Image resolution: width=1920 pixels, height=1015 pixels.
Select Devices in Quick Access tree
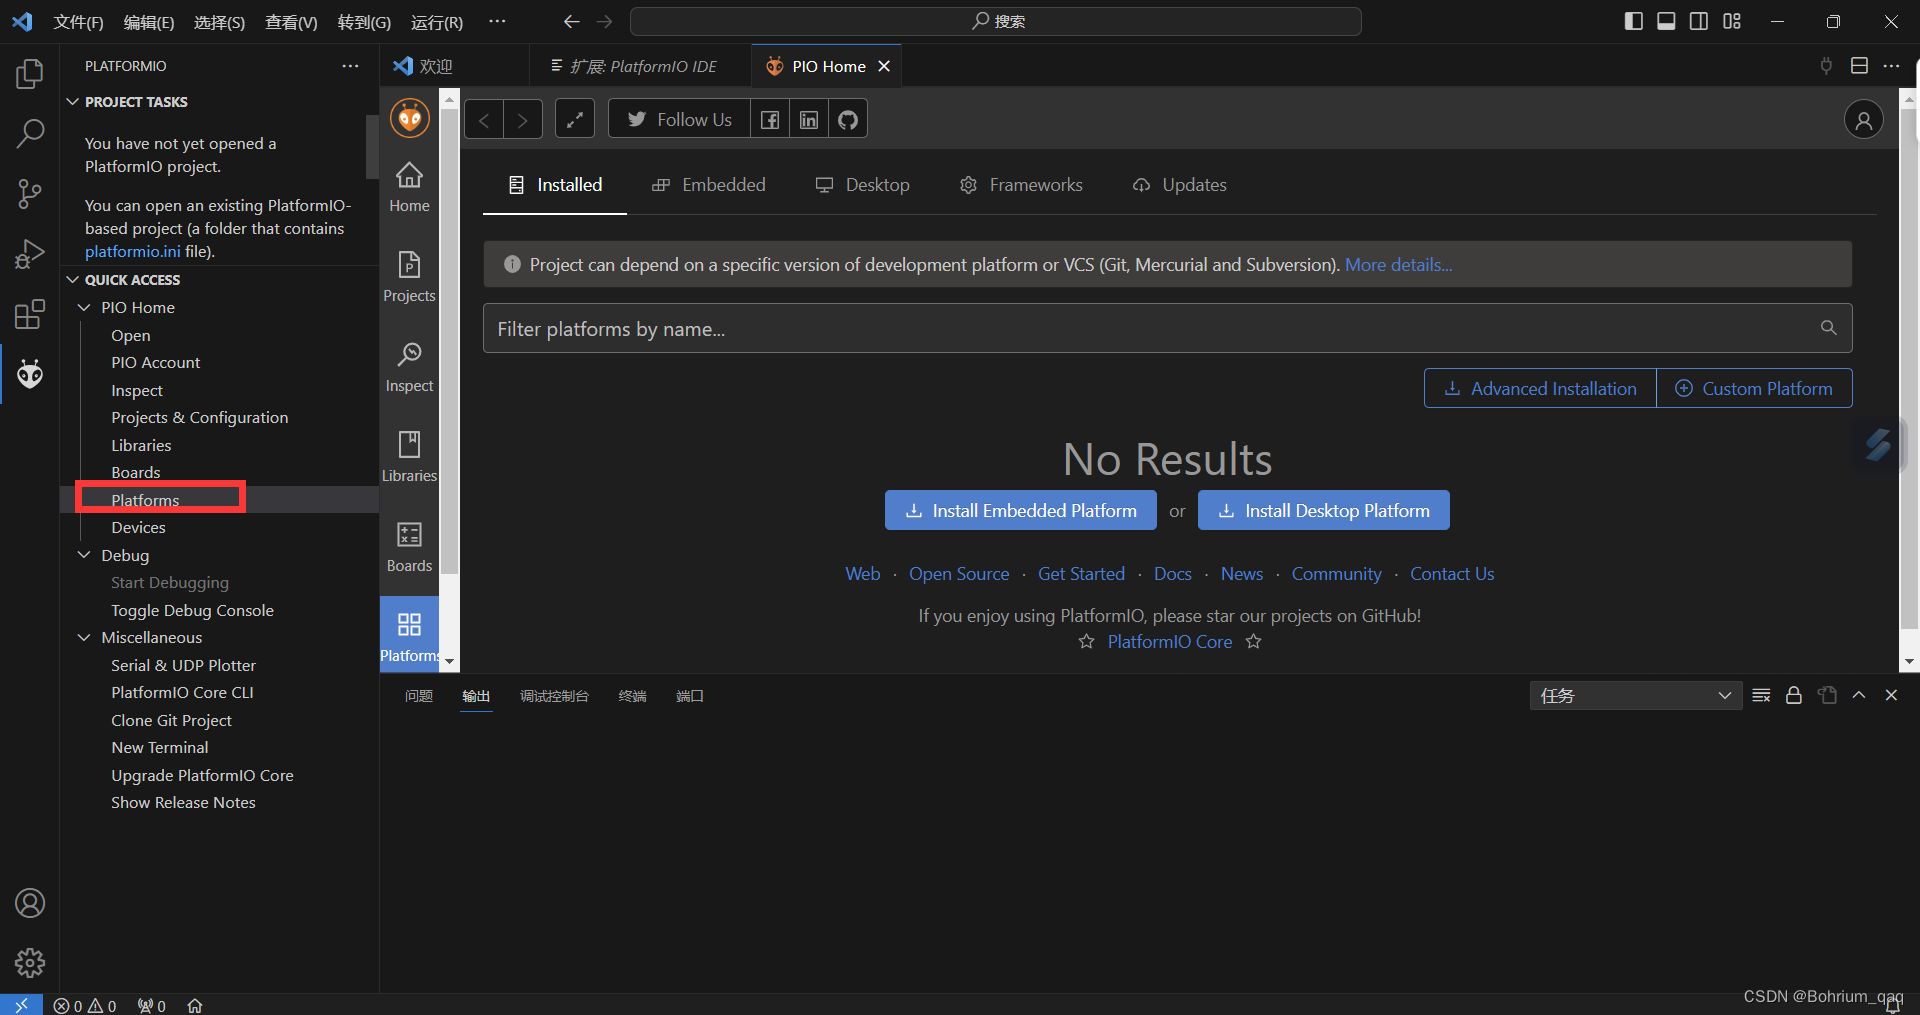click(x=139, y=528)
